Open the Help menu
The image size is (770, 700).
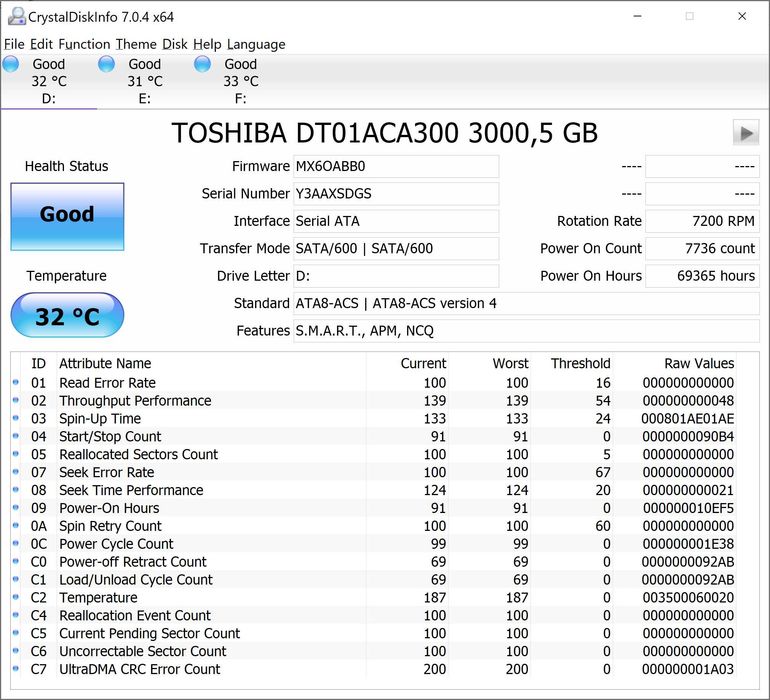[x=207, y=44]
